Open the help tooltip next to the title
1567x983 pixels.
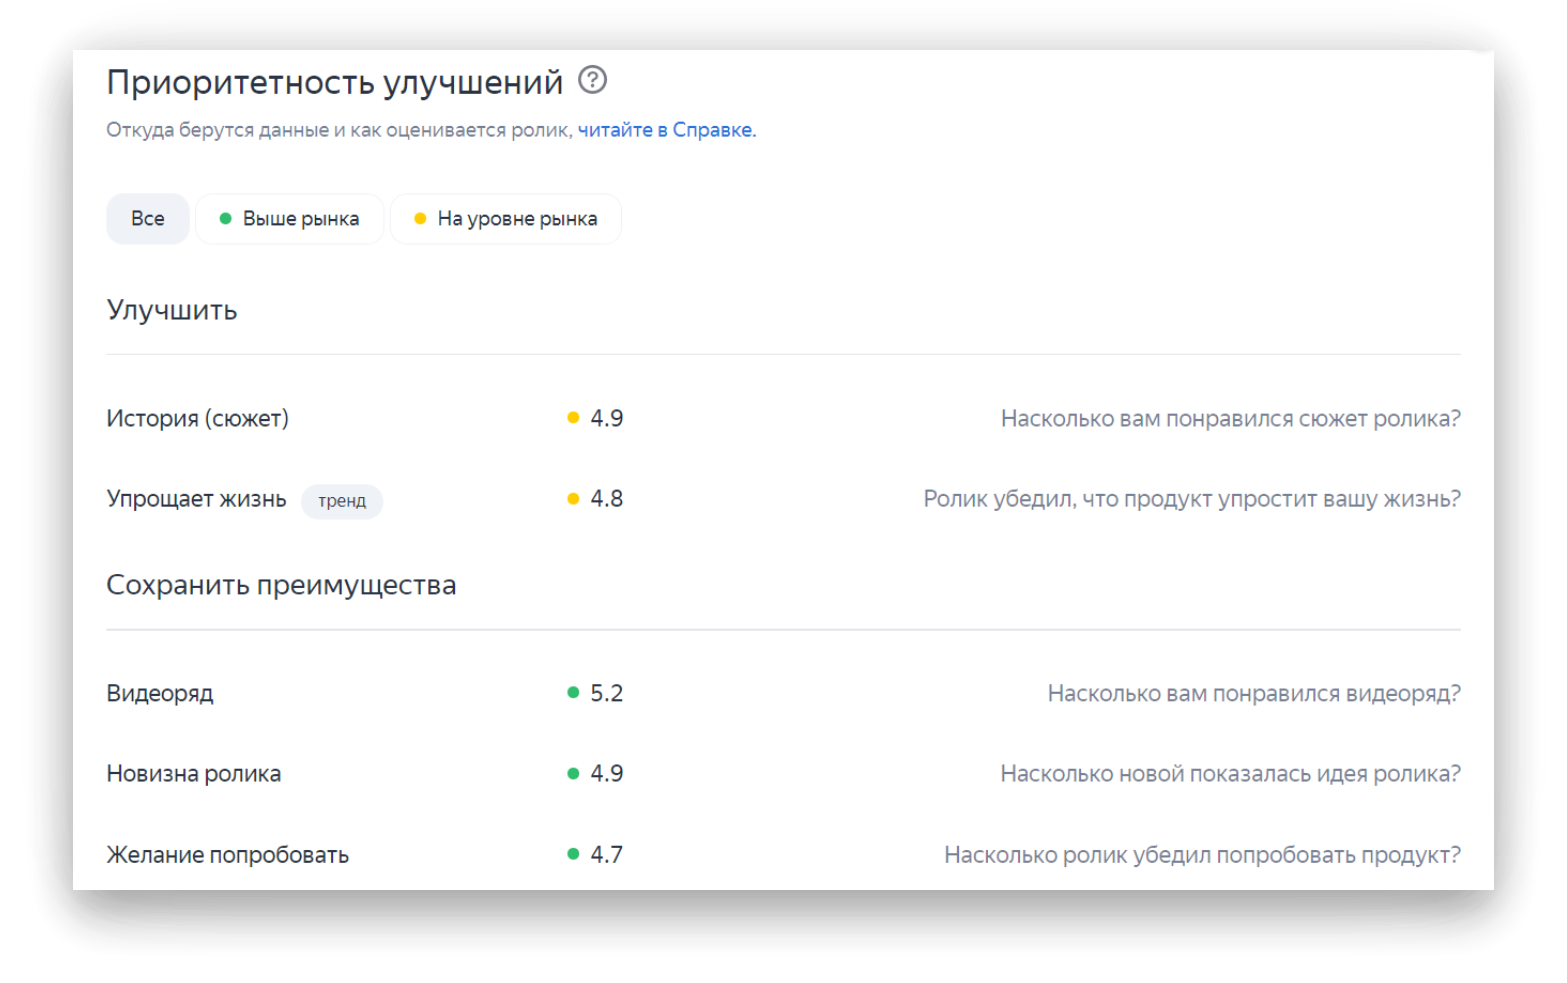(x=592, y=80)
